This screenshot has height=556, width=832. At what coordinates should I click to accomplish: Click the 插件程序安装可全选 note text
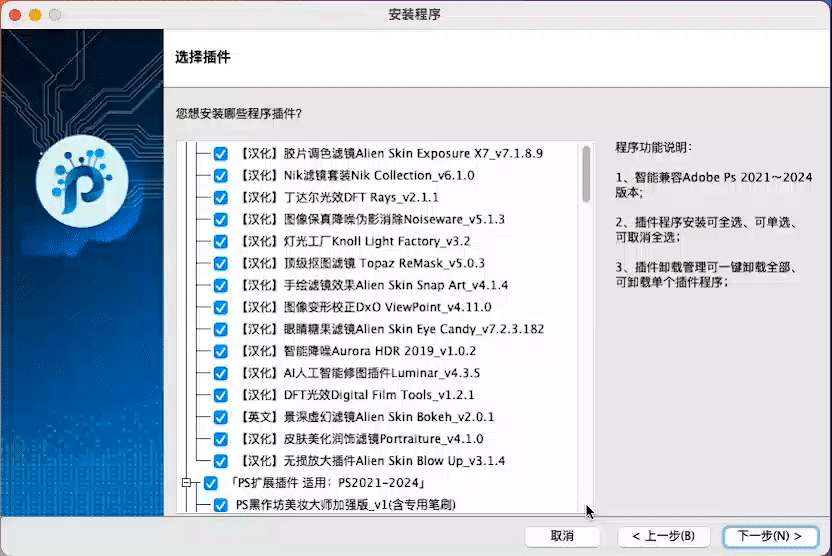coord(706,230)
